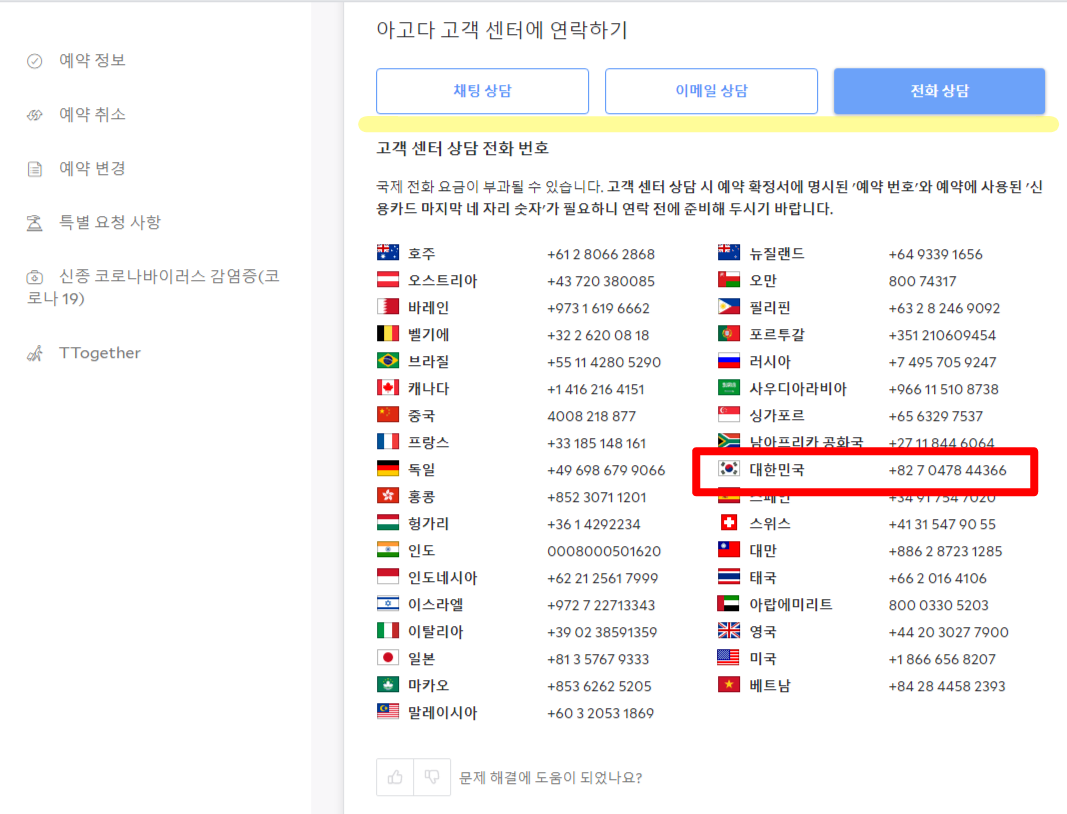Click the Macau number +853 6262 5205
1067x814 pixels.
tap(600, 686)
